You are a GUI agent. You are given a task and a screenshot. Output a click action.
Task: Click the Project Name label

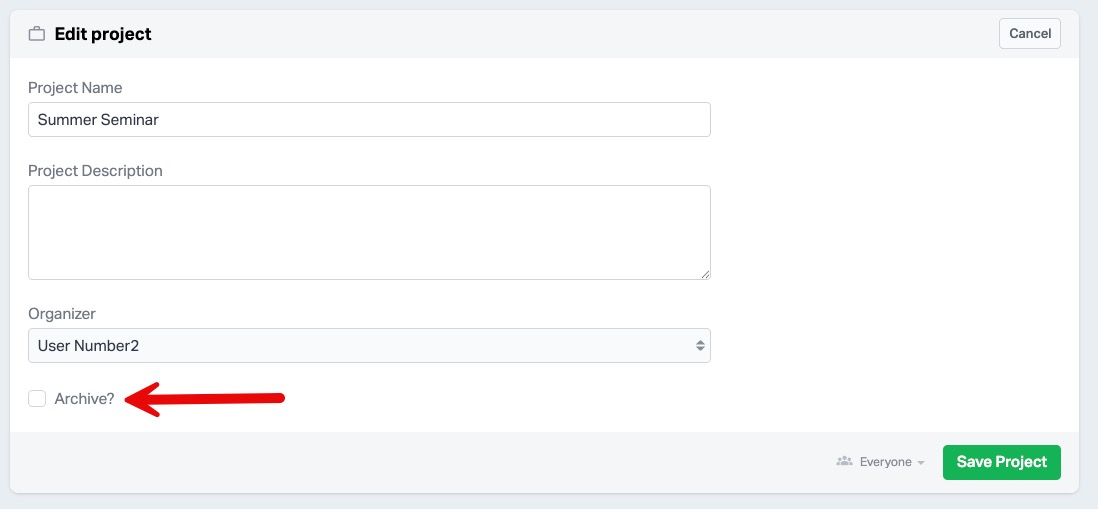pos(75,88)
